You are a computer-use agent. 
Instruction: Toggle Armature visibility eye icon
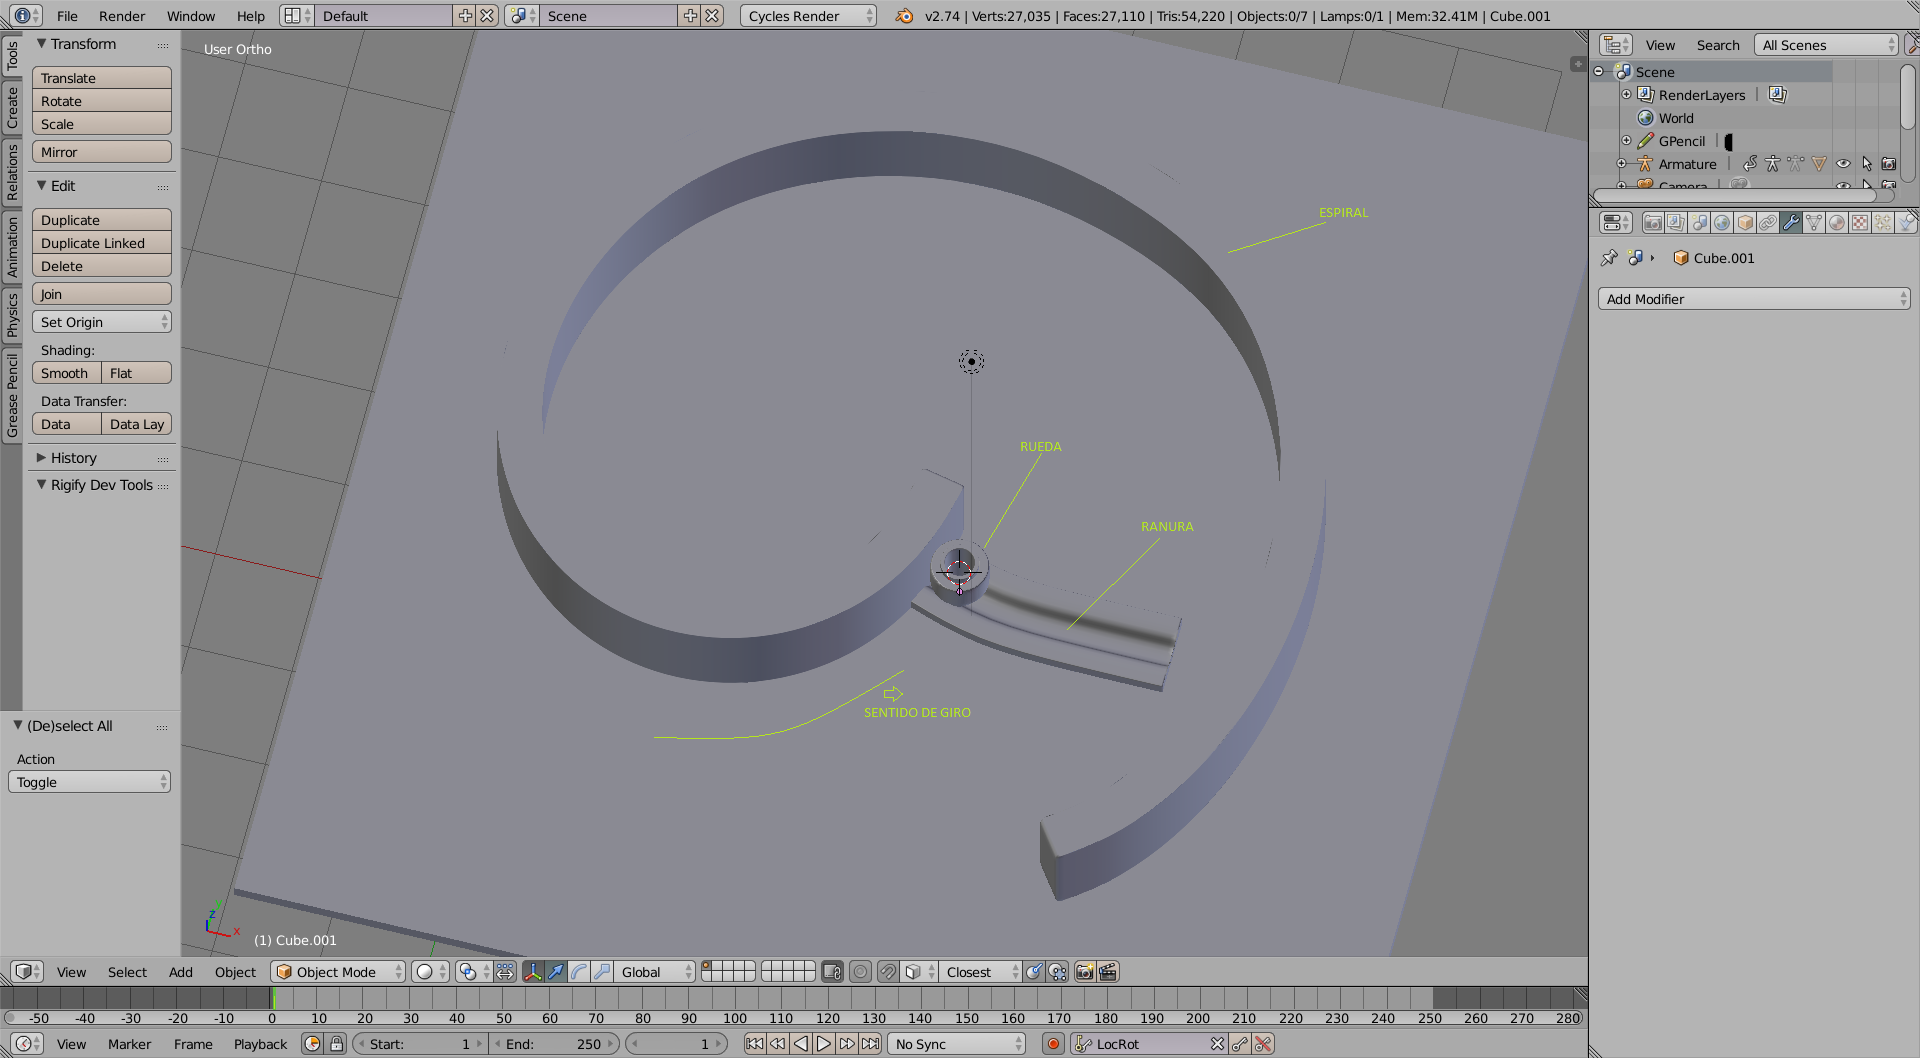1843,164
